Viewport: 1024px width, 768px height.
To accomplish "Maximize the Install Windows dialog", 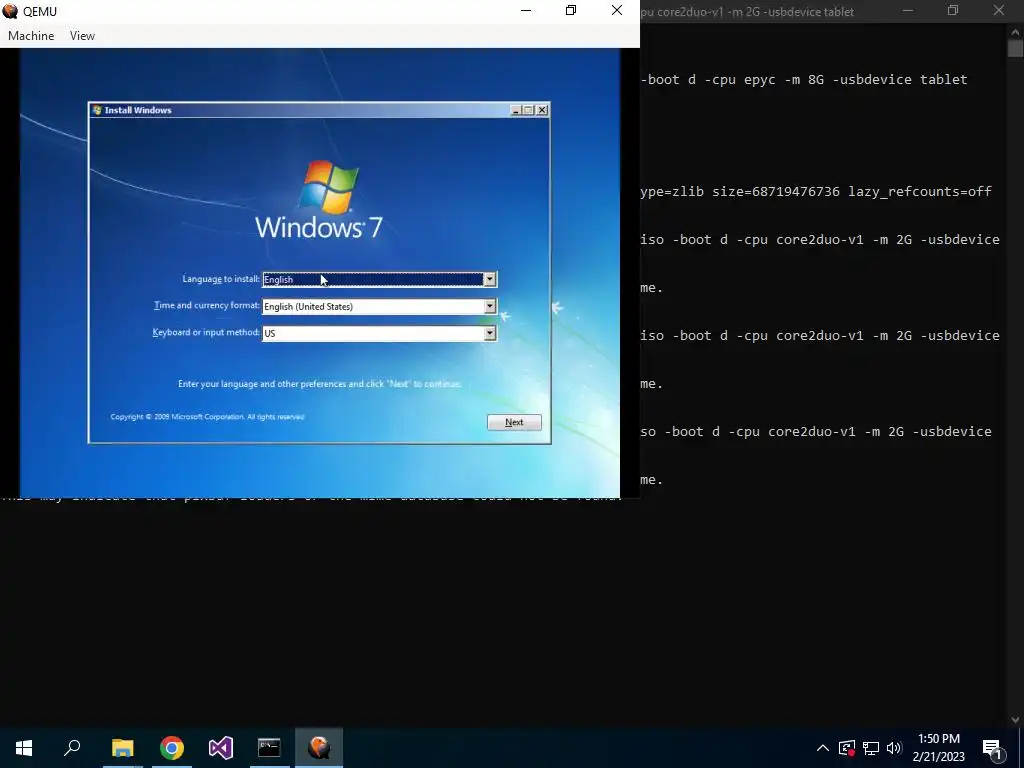I will [529, 110].
